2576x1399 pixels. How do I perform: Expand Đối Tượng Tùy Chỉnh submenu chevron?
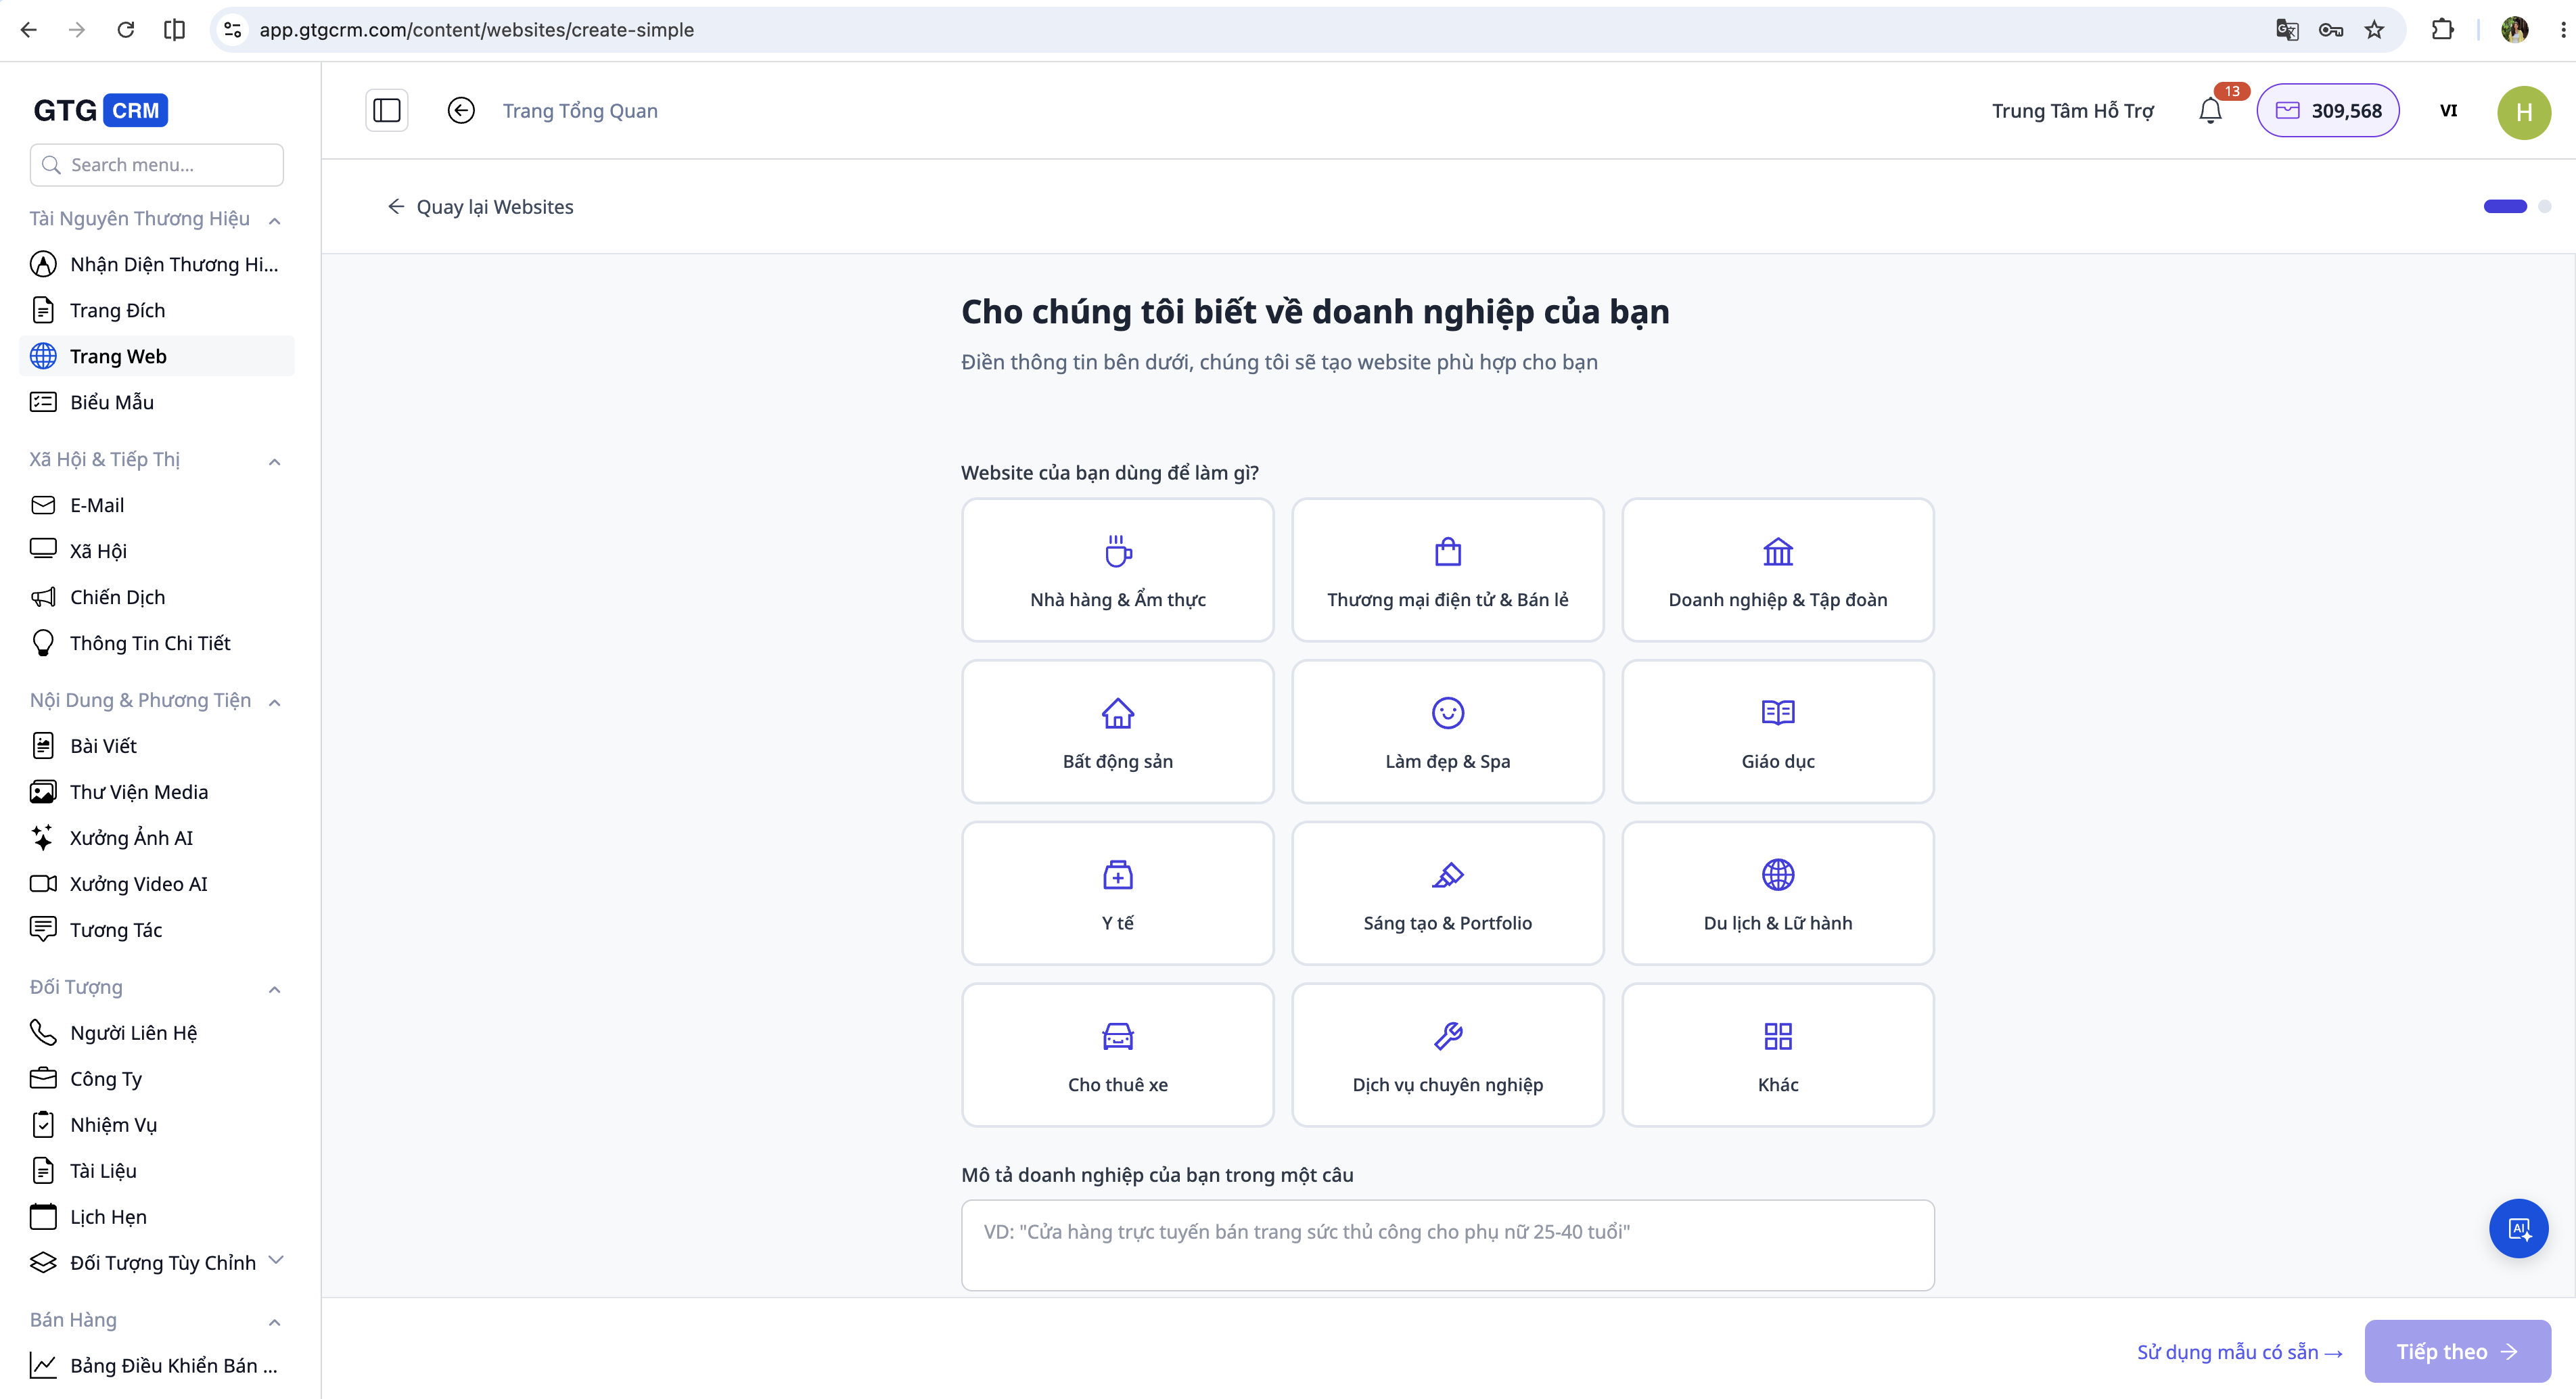(276, 1260)
